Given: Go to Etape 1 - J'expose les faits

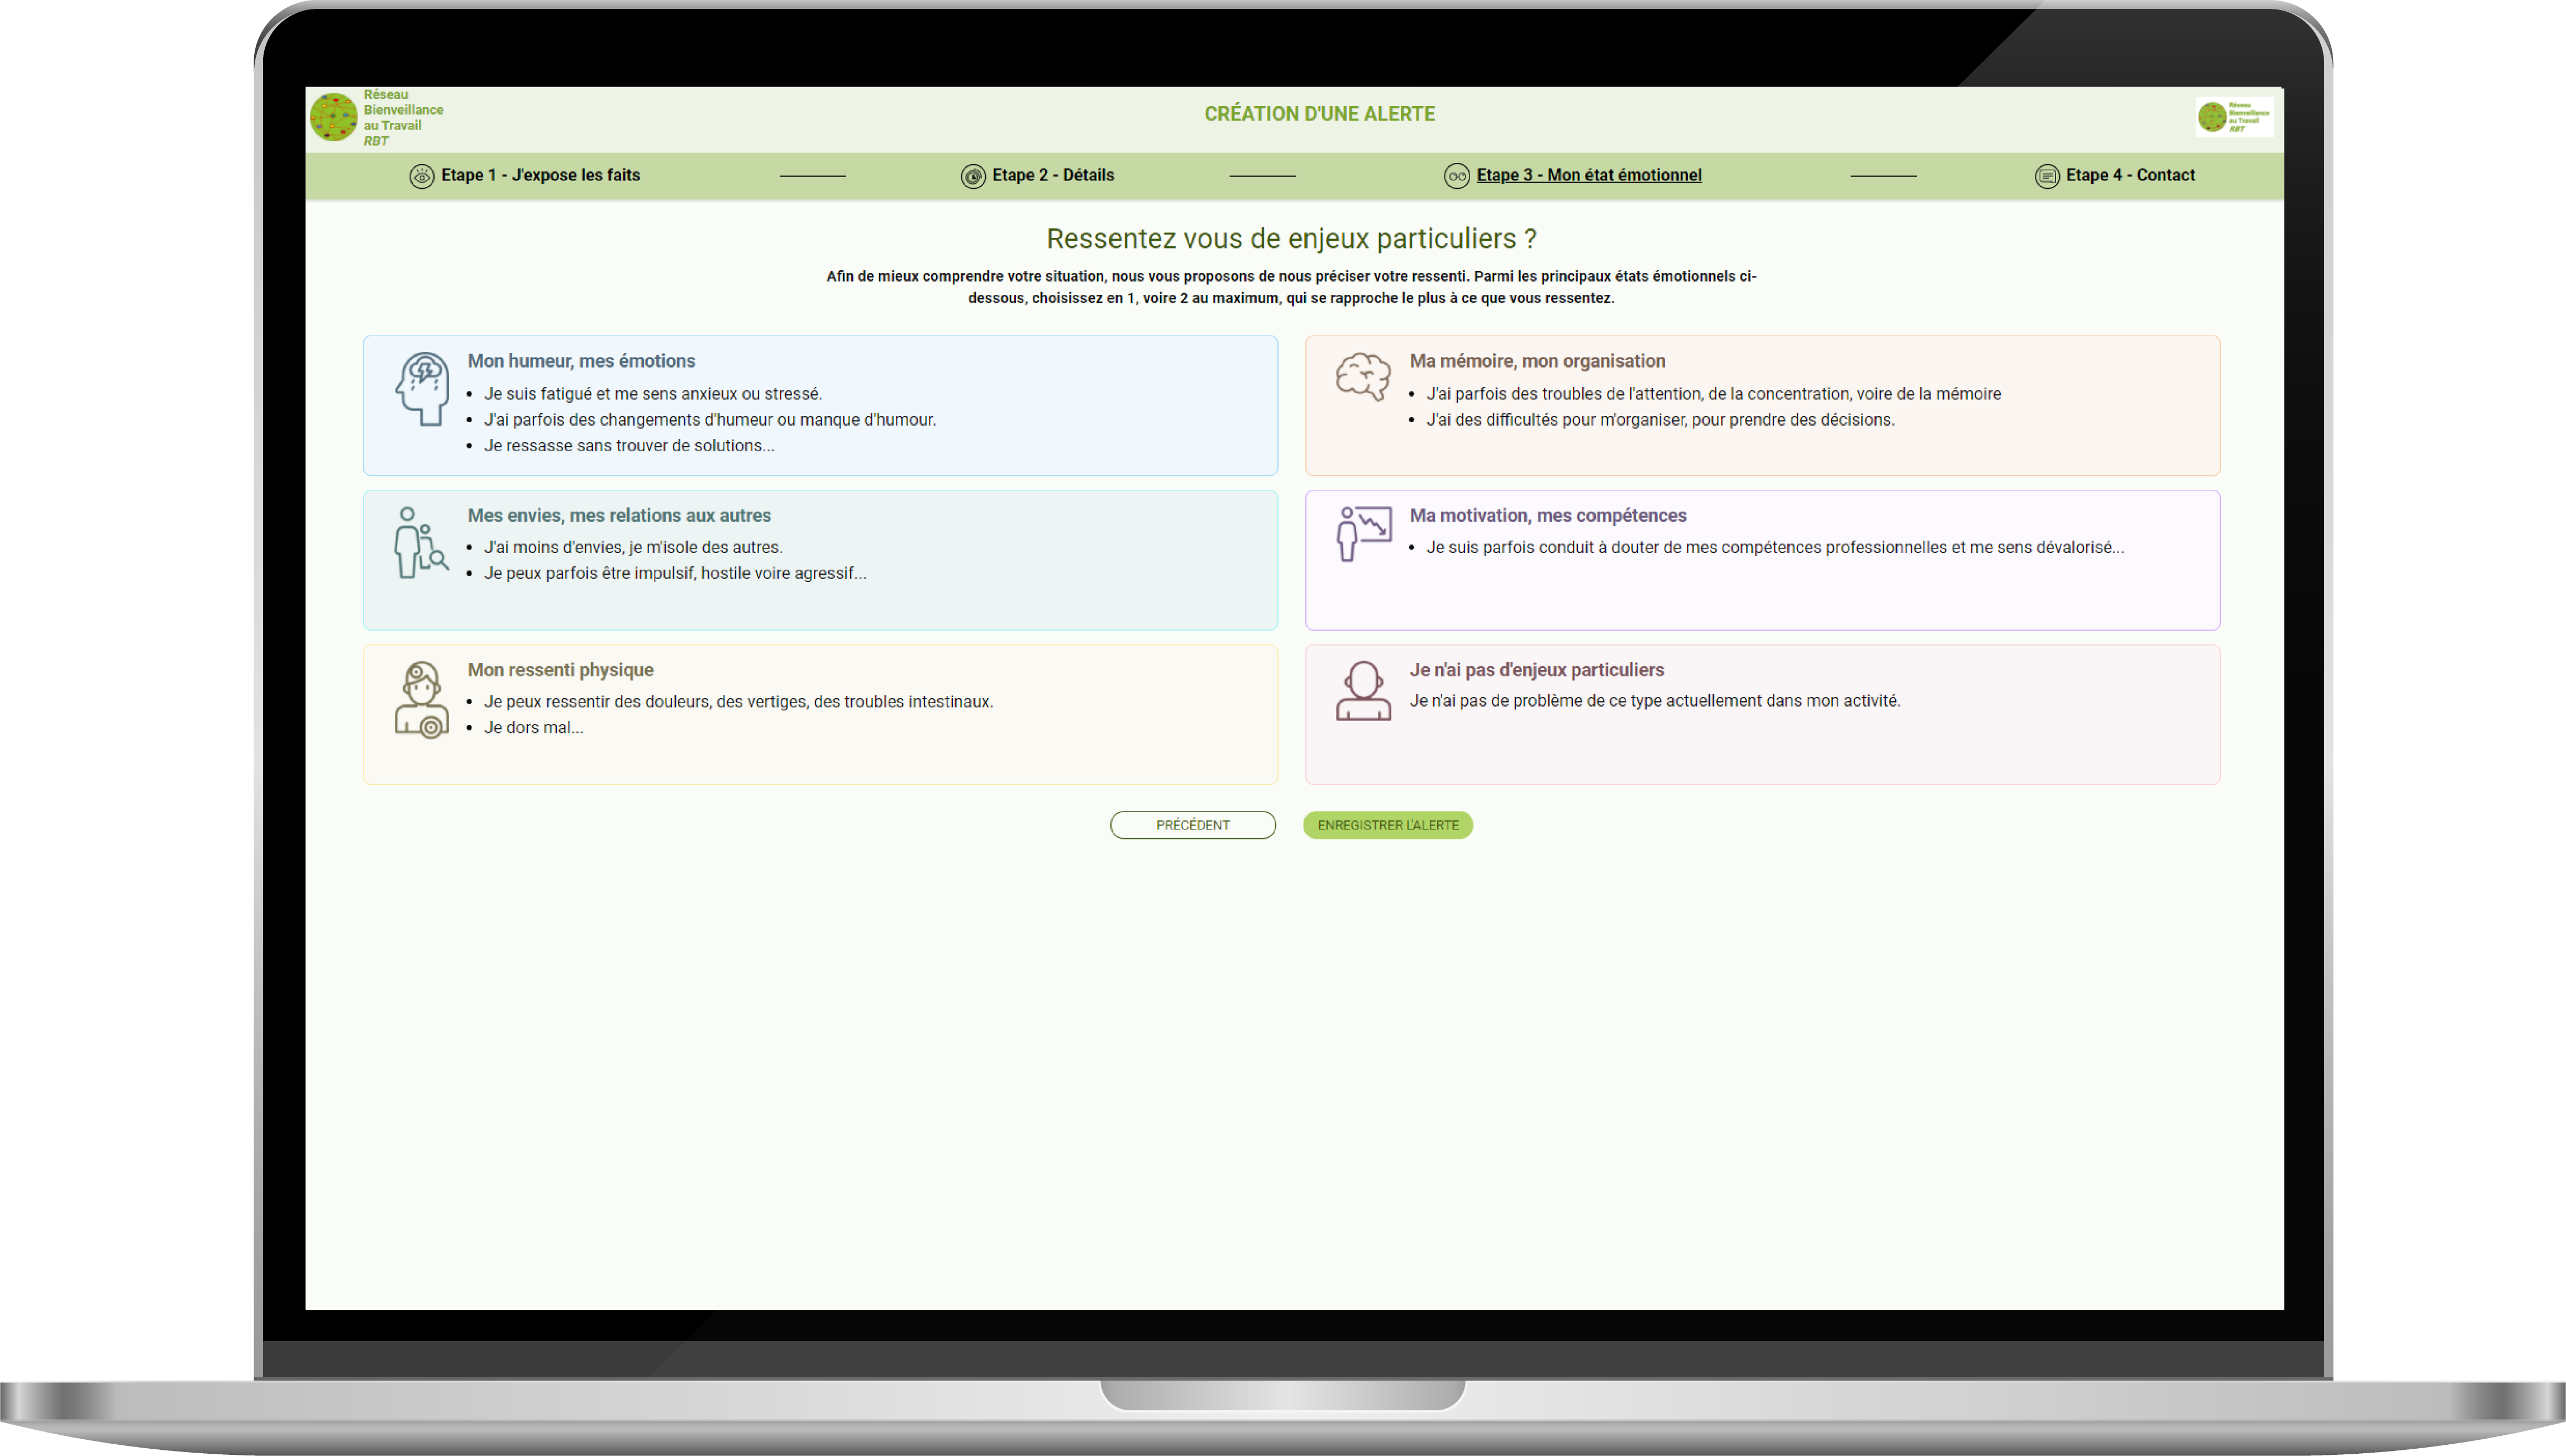Looking at the screenshot, I should coord(541,175).
